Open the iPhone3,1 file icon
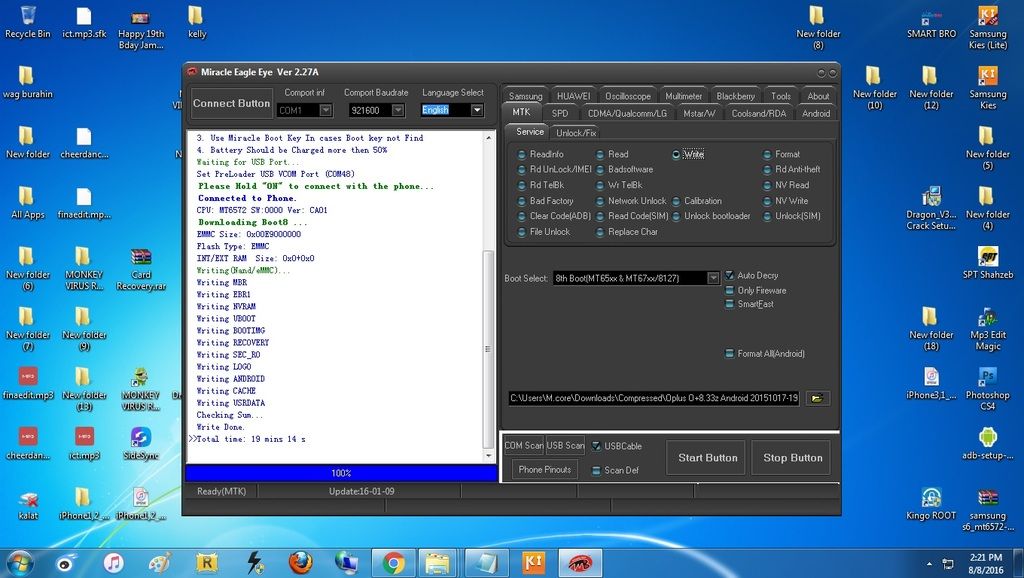The width and height of the screenshot is (1024, 578). coord(931,383)
